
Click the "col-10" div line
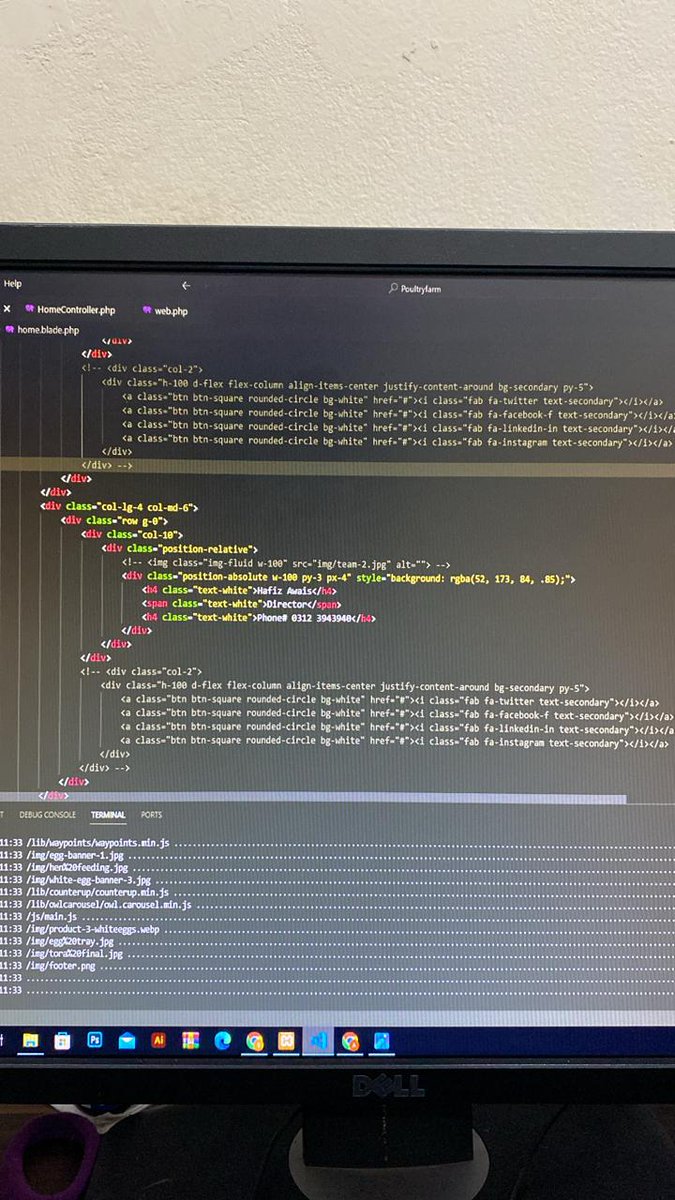[x=130, y=534]
